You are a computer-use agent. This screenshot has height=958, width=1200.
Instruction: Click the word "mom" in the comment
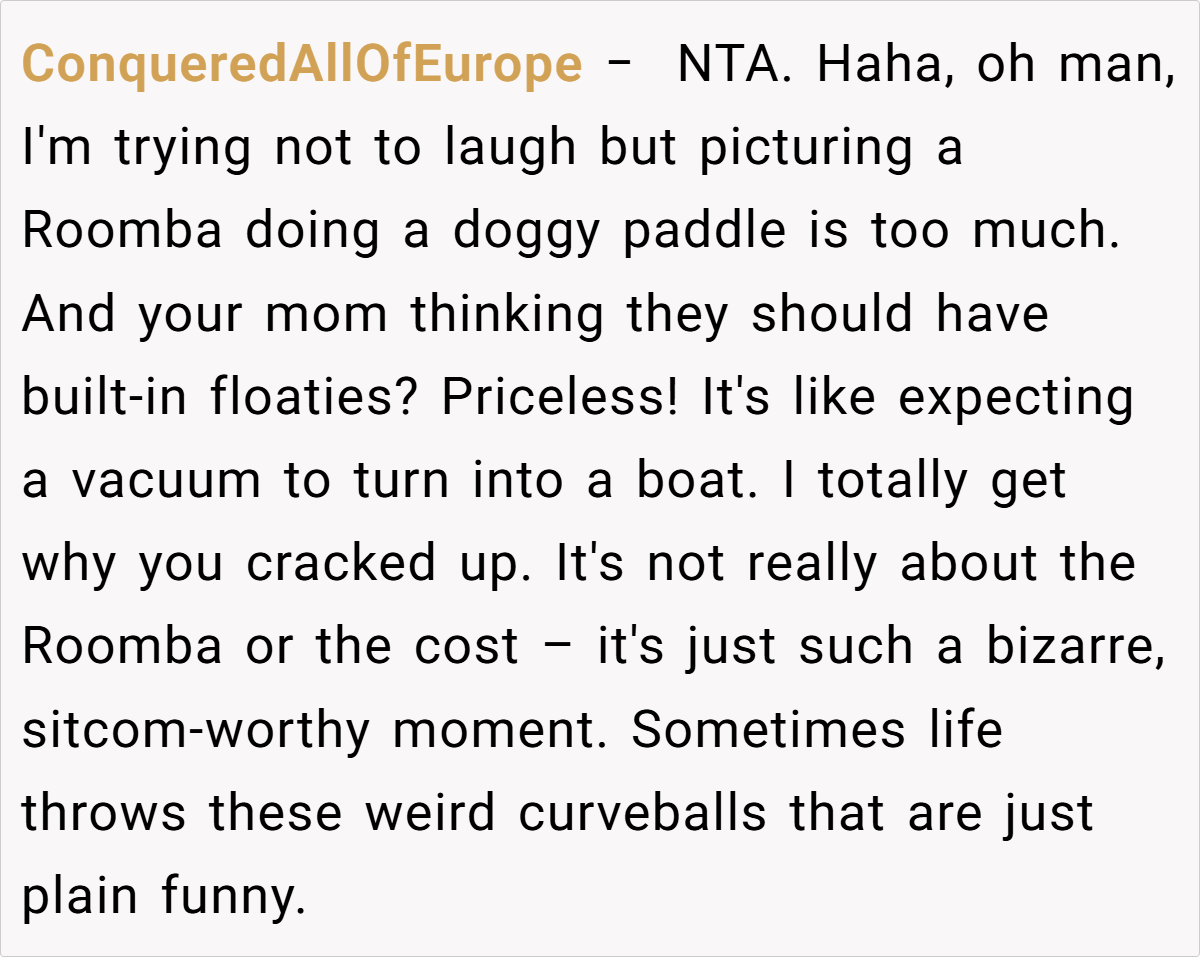point(326,314)
